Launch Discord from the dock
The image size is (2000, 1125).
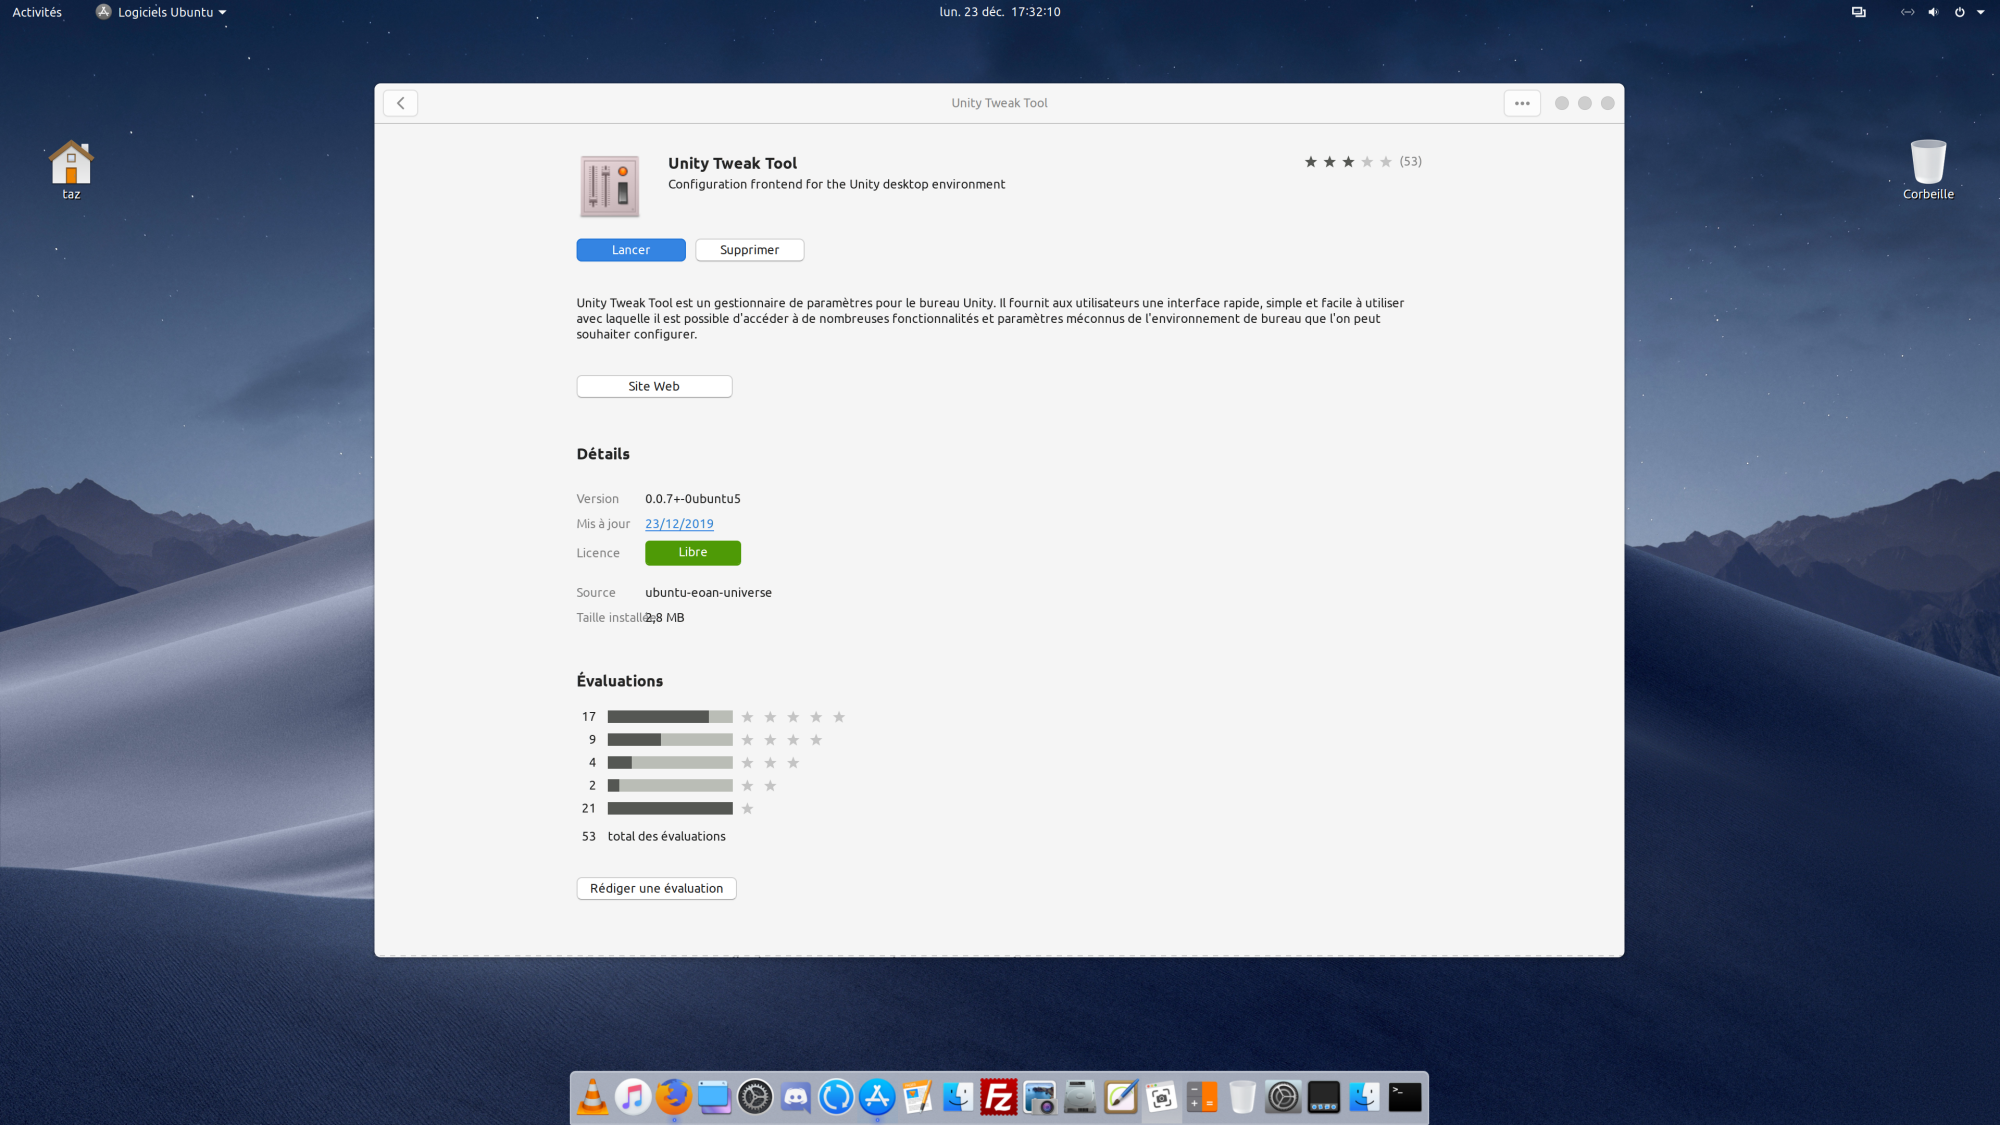tap(796, 1098)
